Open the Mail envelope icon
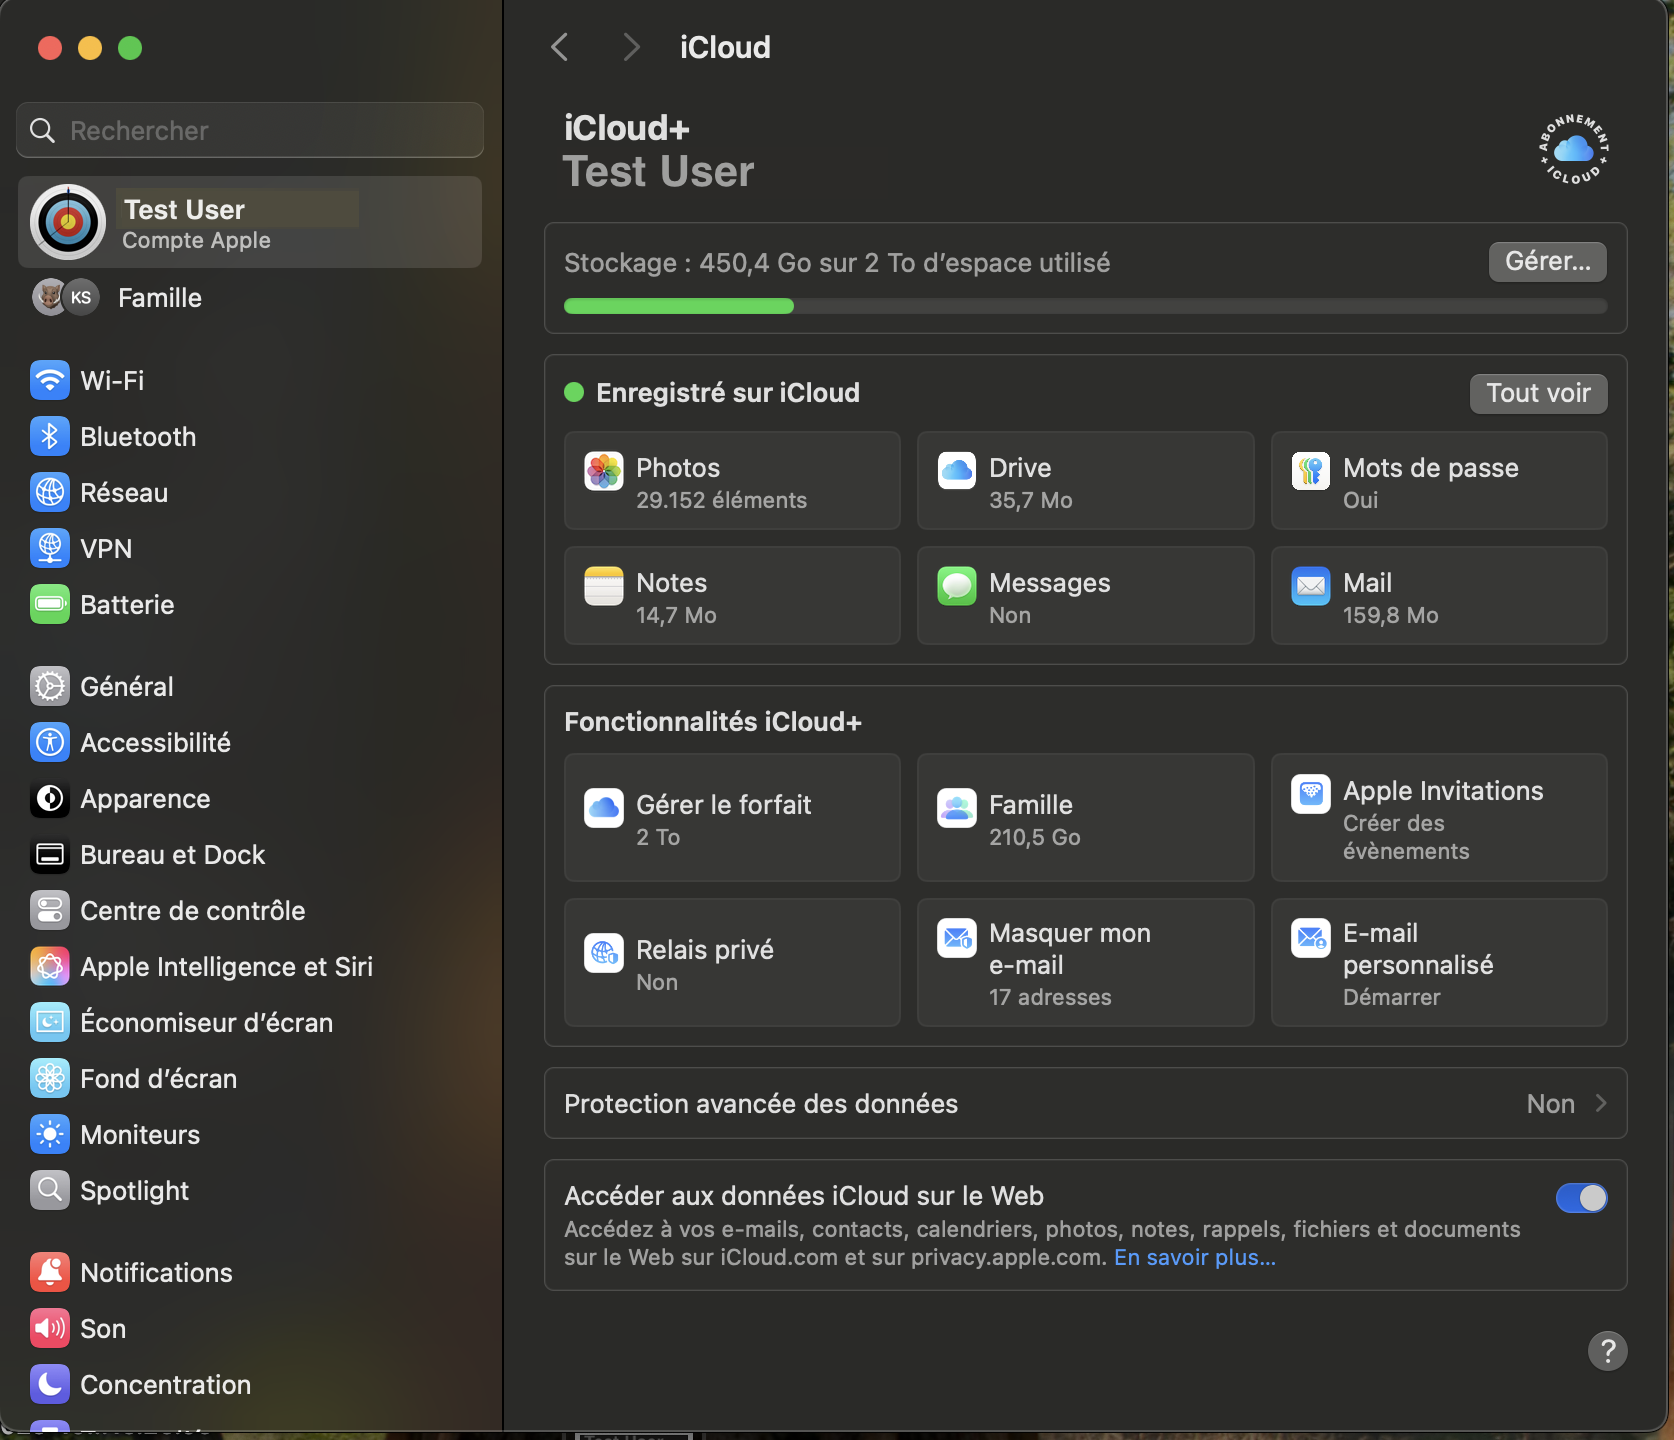The width and height of the screenshot is (1674, 1440). pos(1310,586)
